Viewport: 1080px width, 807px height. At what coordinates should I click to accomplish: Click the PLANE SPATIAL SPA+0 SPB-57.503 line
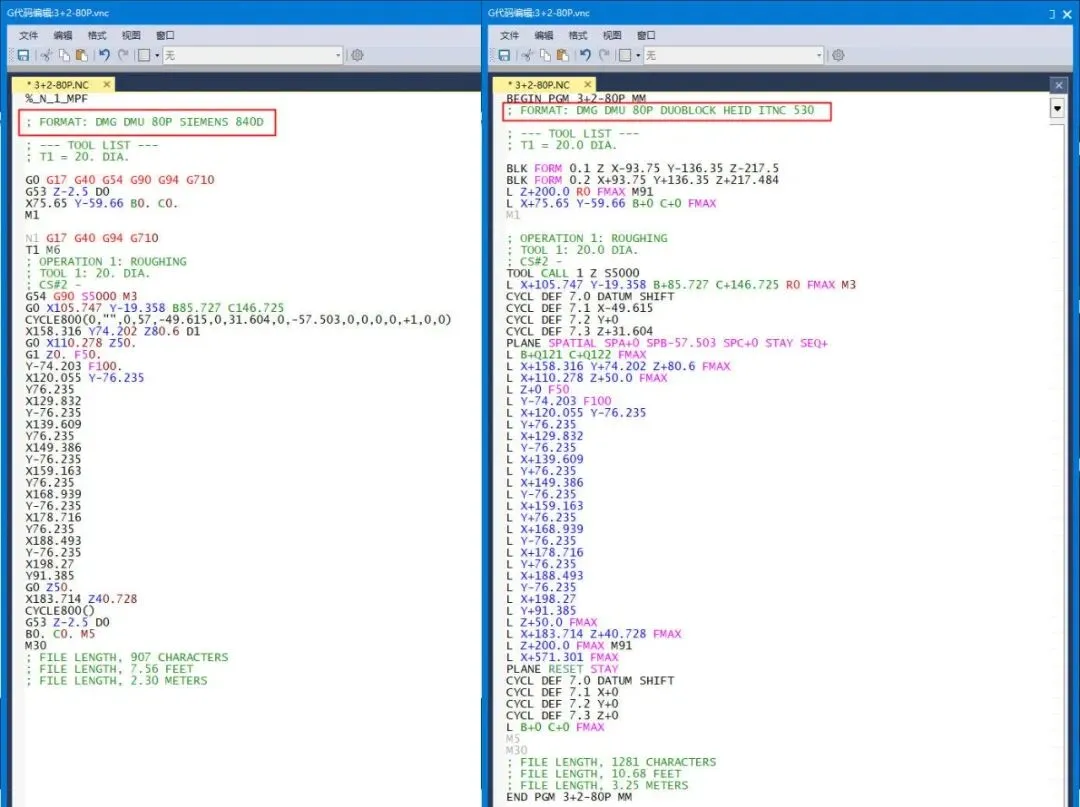[x=667, y=343]
